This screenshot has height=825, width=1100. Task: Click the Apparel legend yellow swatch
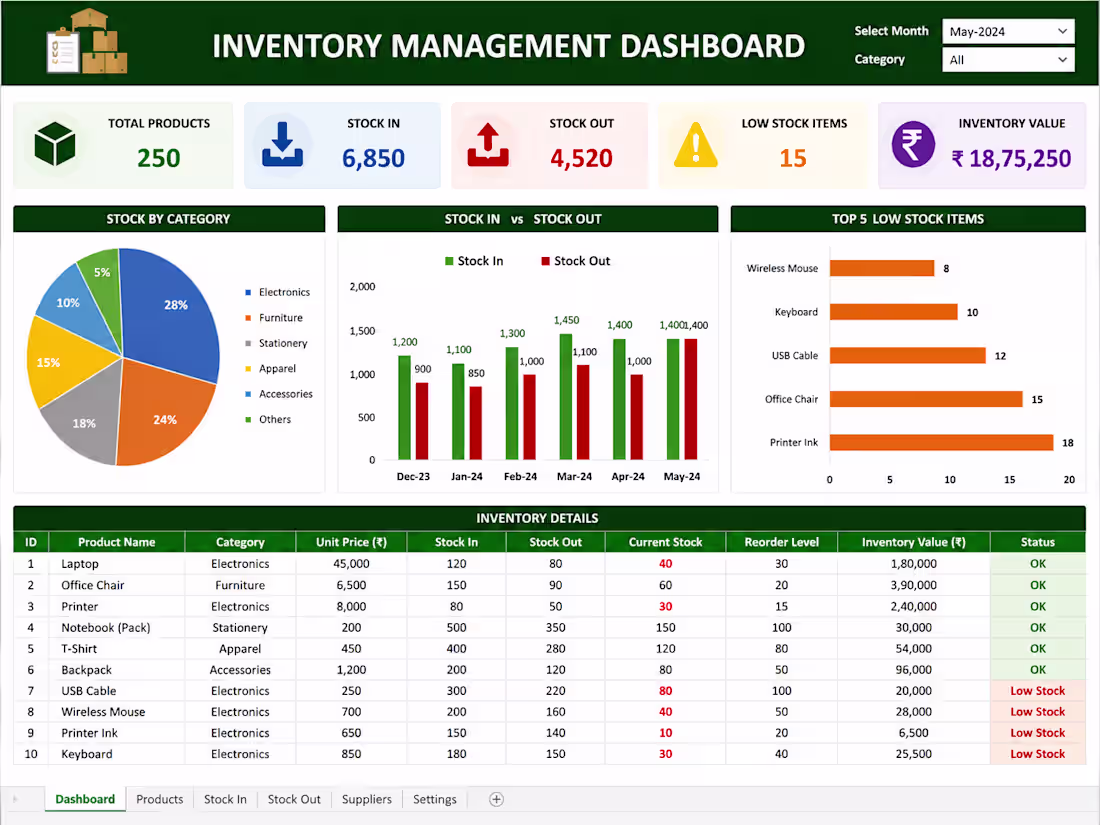click(x=248, y=368)
